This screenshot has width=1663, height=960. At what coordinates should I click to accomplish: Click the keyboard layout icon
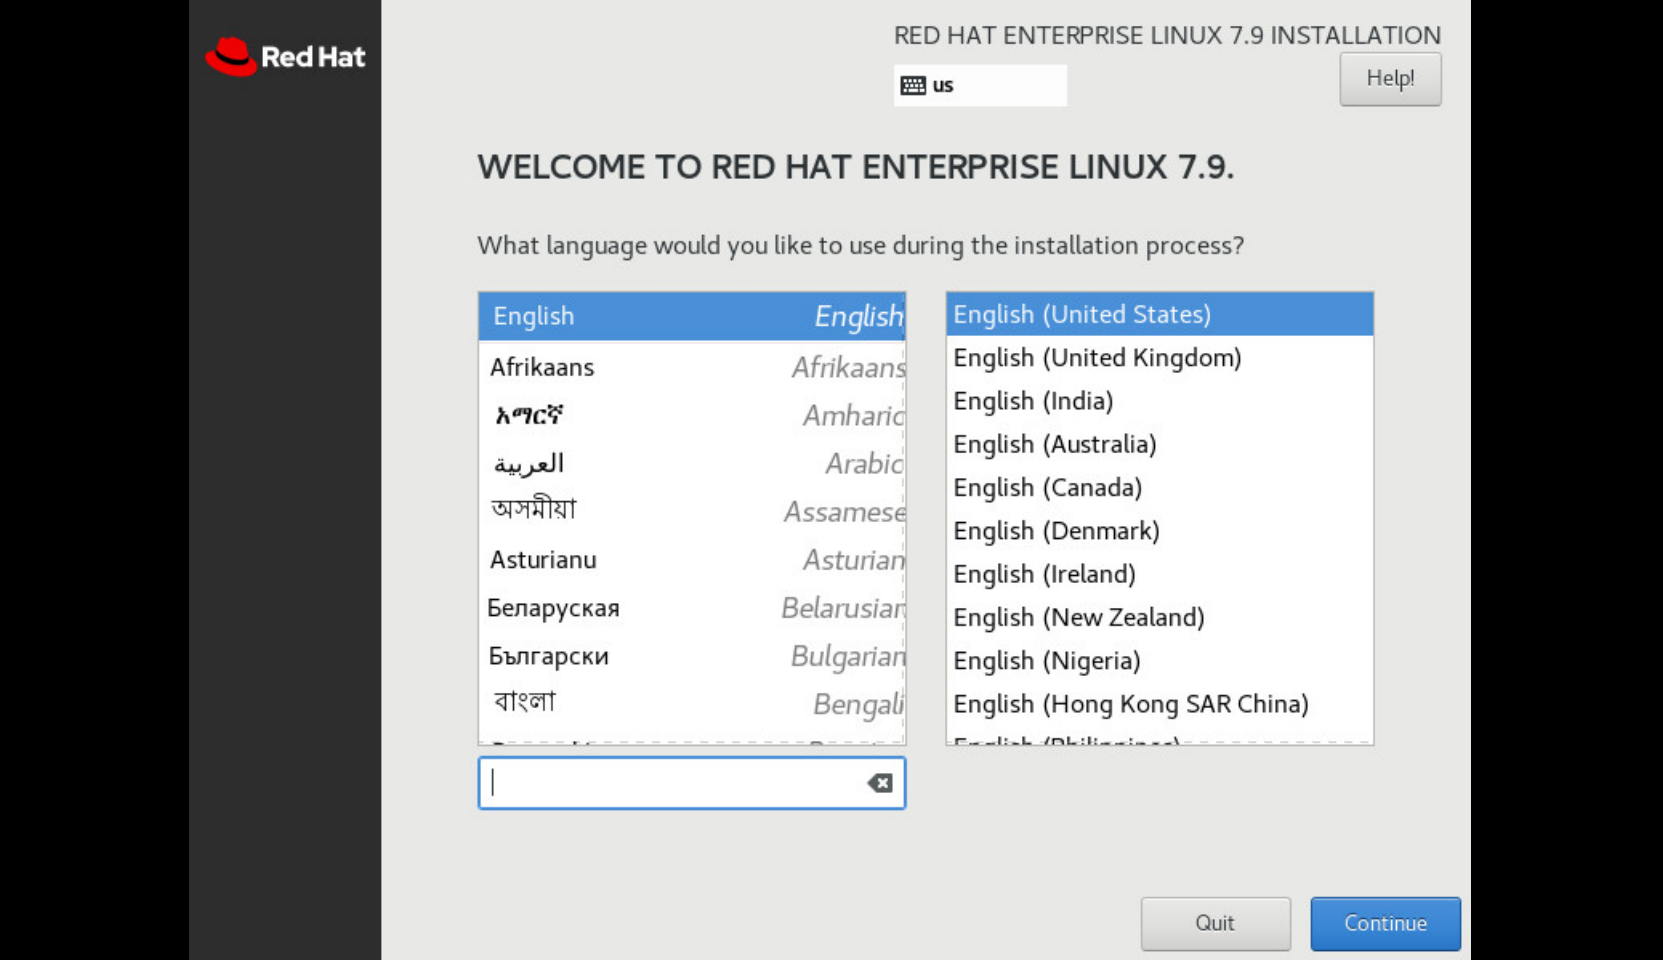coord(913,85)
